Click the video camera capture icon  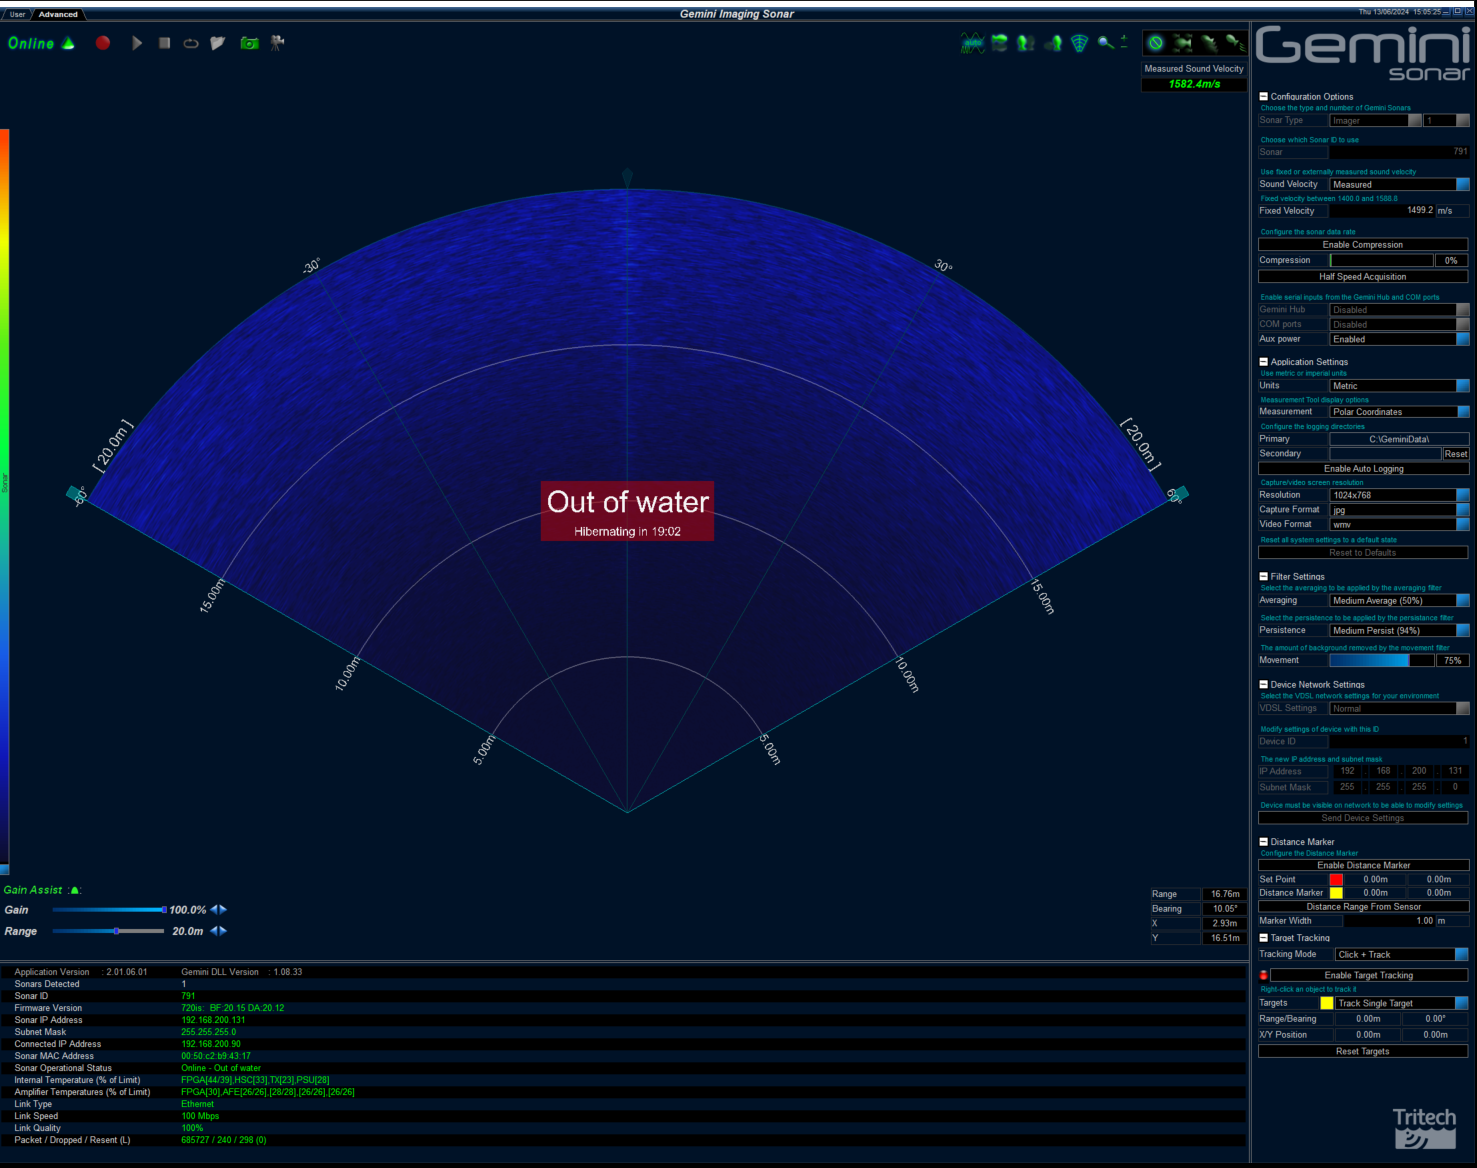(278, 43)
